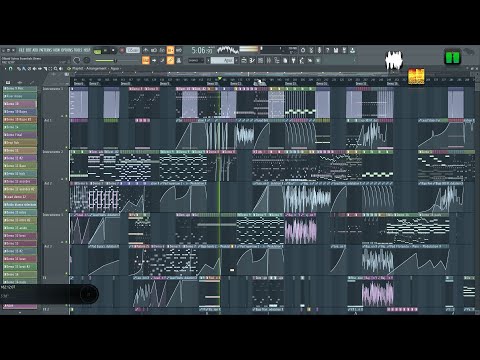The width and height of the screenshot is (480, 360).
Task: Toggle the recording countdown icon
Action: pyautogui.click(x=162, y=50)
